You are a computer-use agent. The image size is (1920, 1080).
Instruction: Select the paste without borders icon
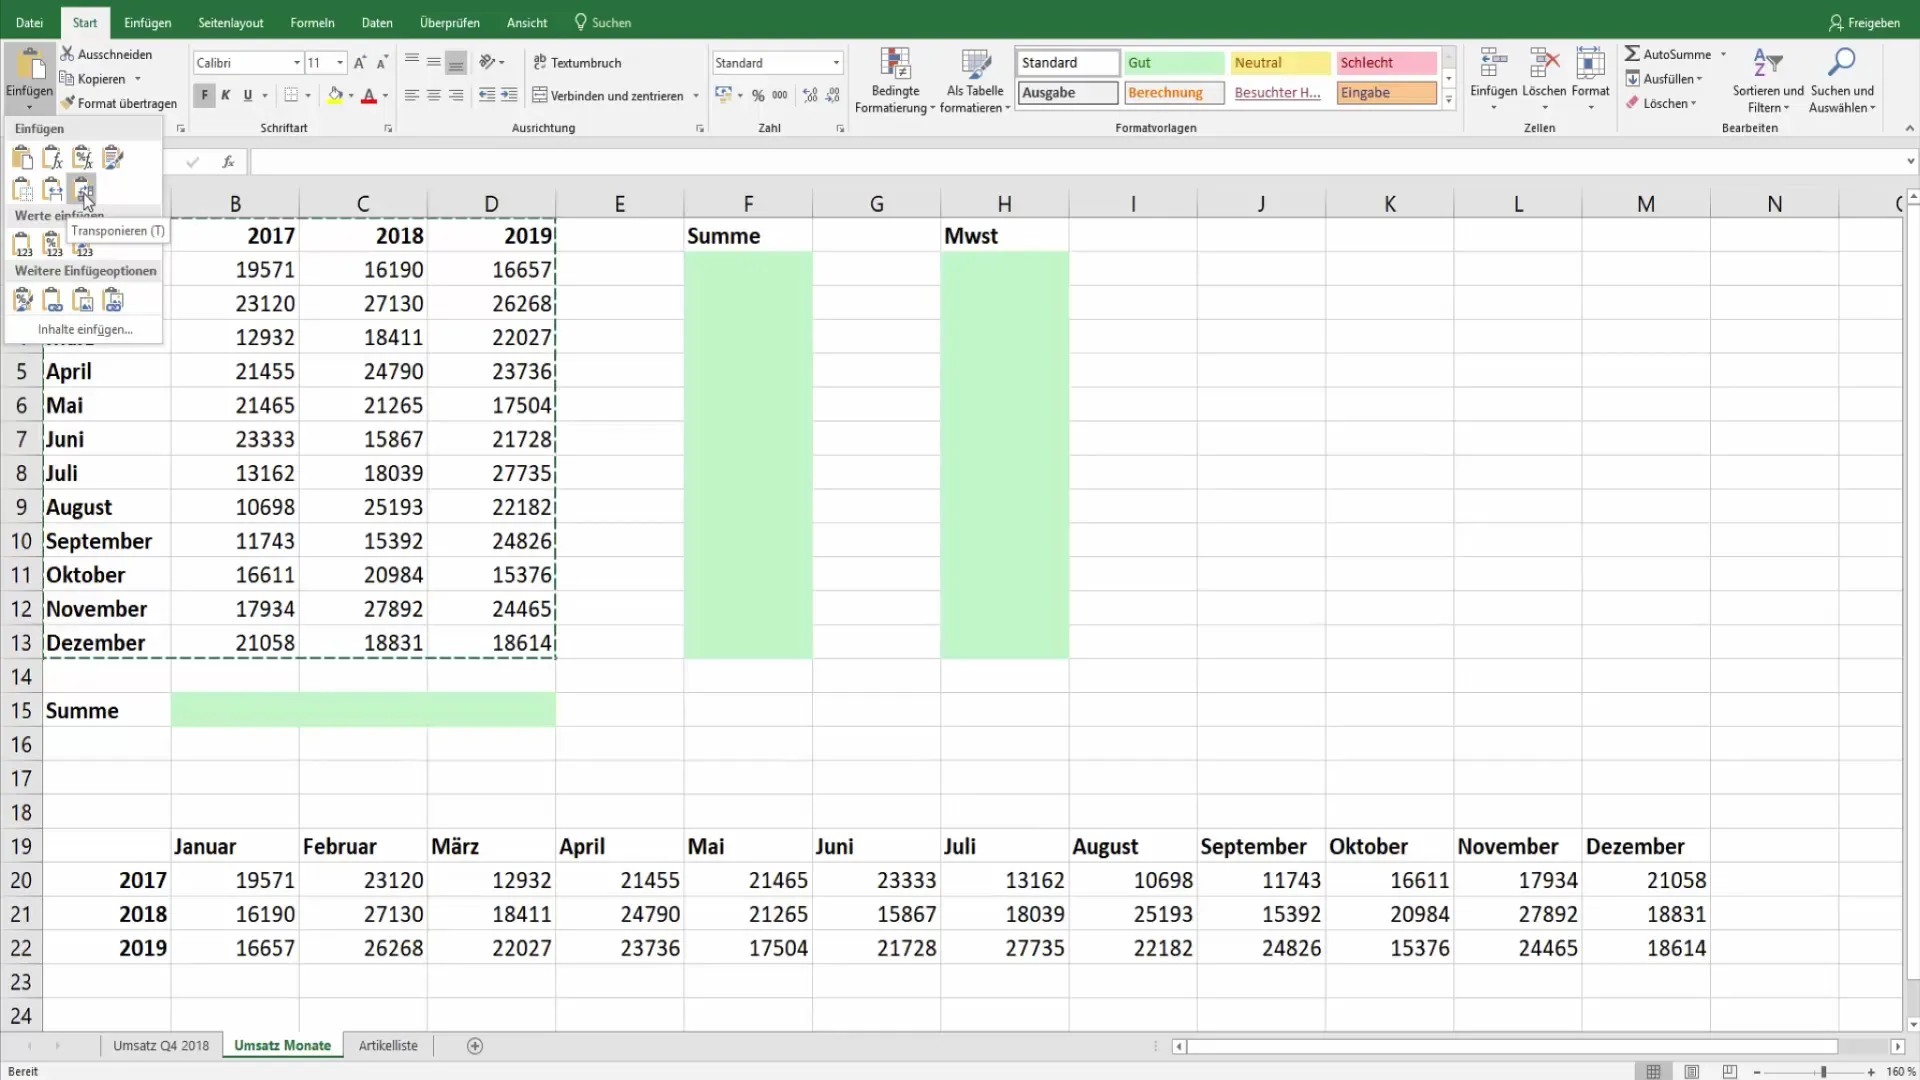click(x=22, y=188)
